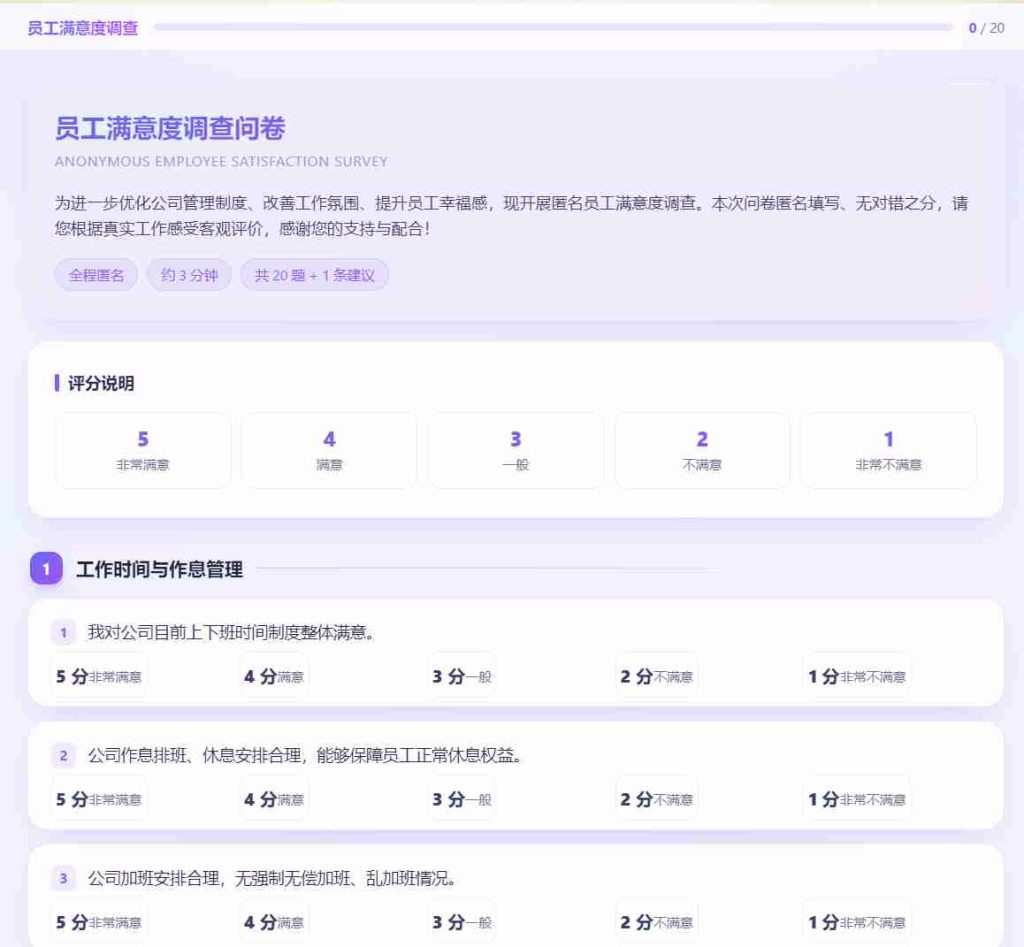Choose 2 分 不满意 for question 2
1024x947 pixels.
tap(656, 799)
